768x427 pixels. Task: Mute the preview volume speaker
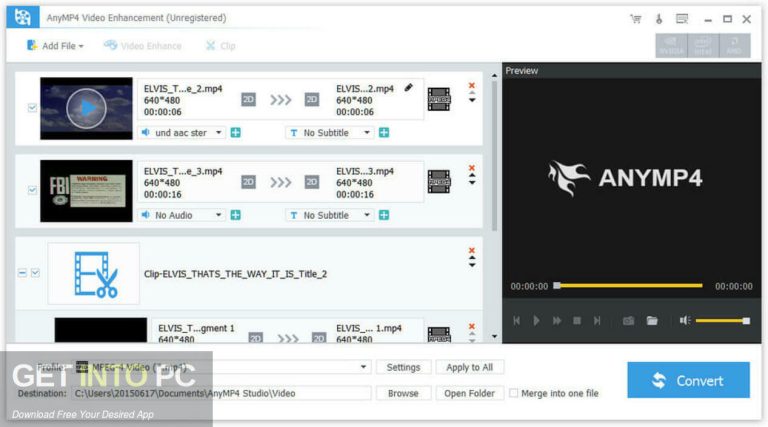coord(685,320)
